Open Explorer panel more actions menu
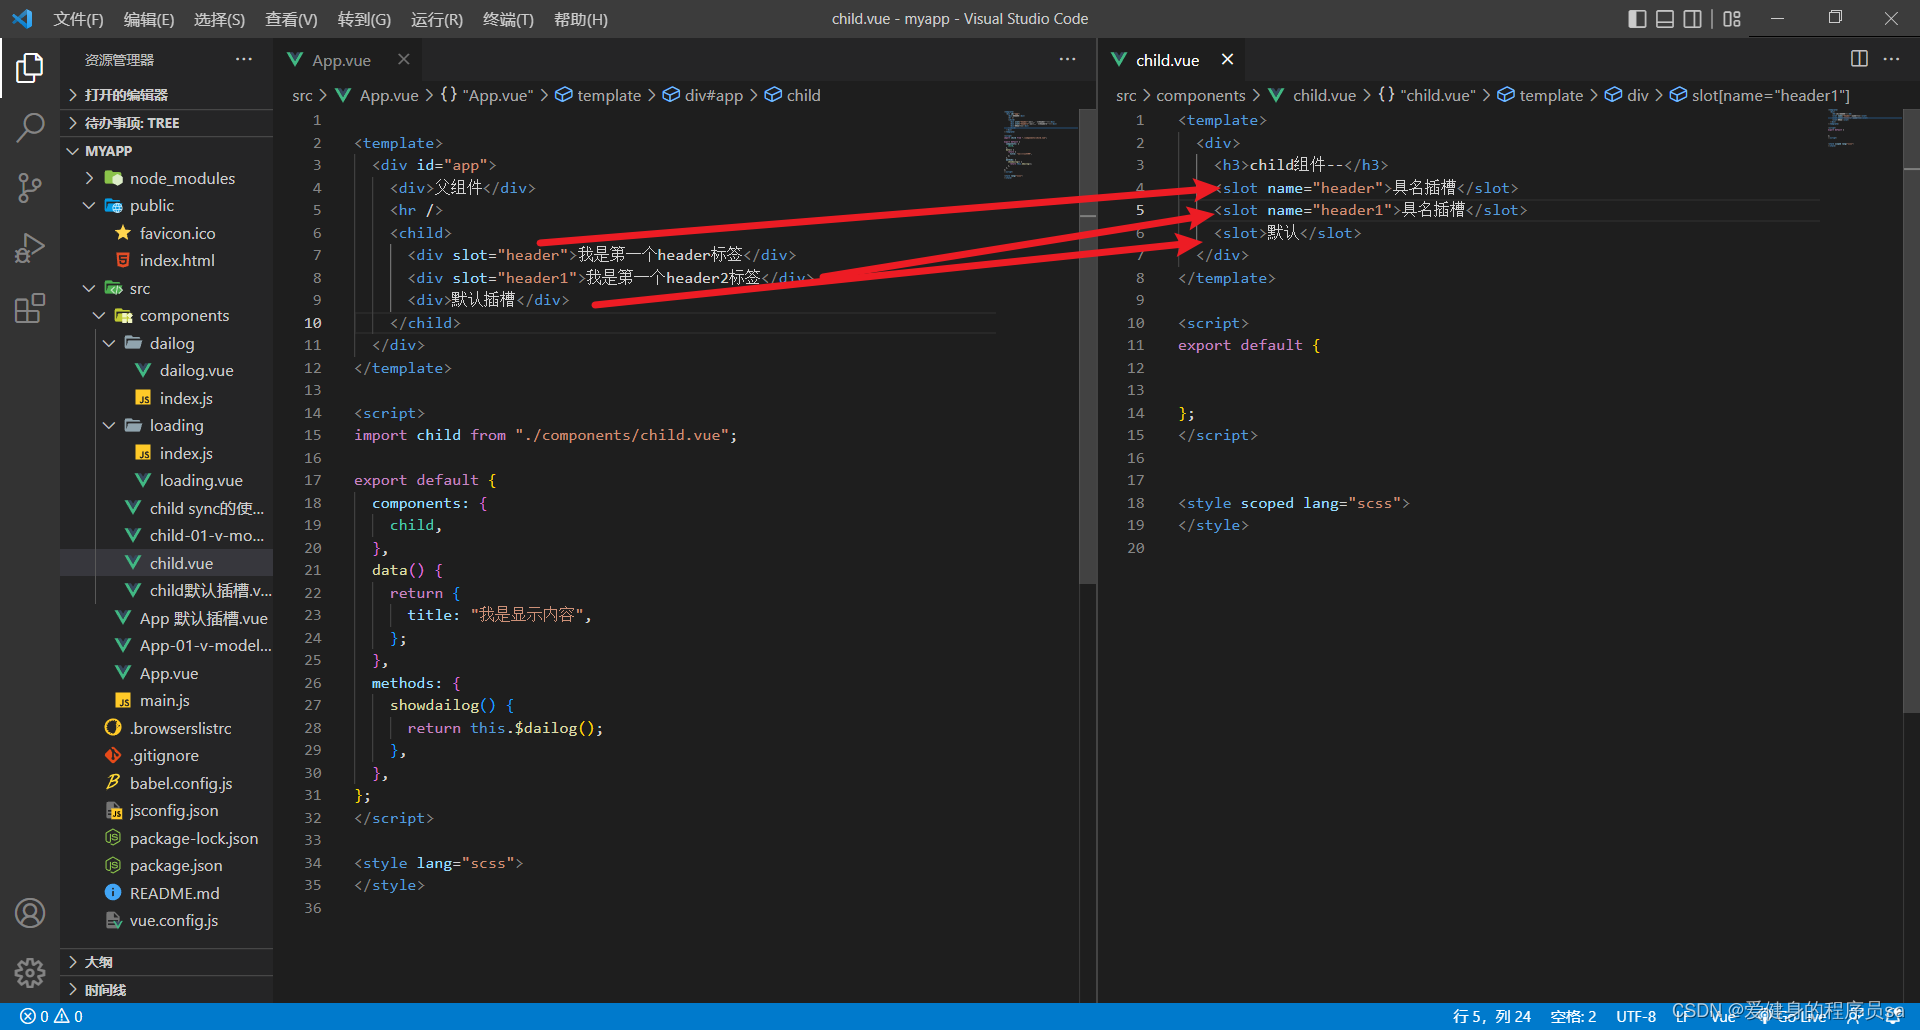The image size is (1920, 1030). tap(244, 59)
